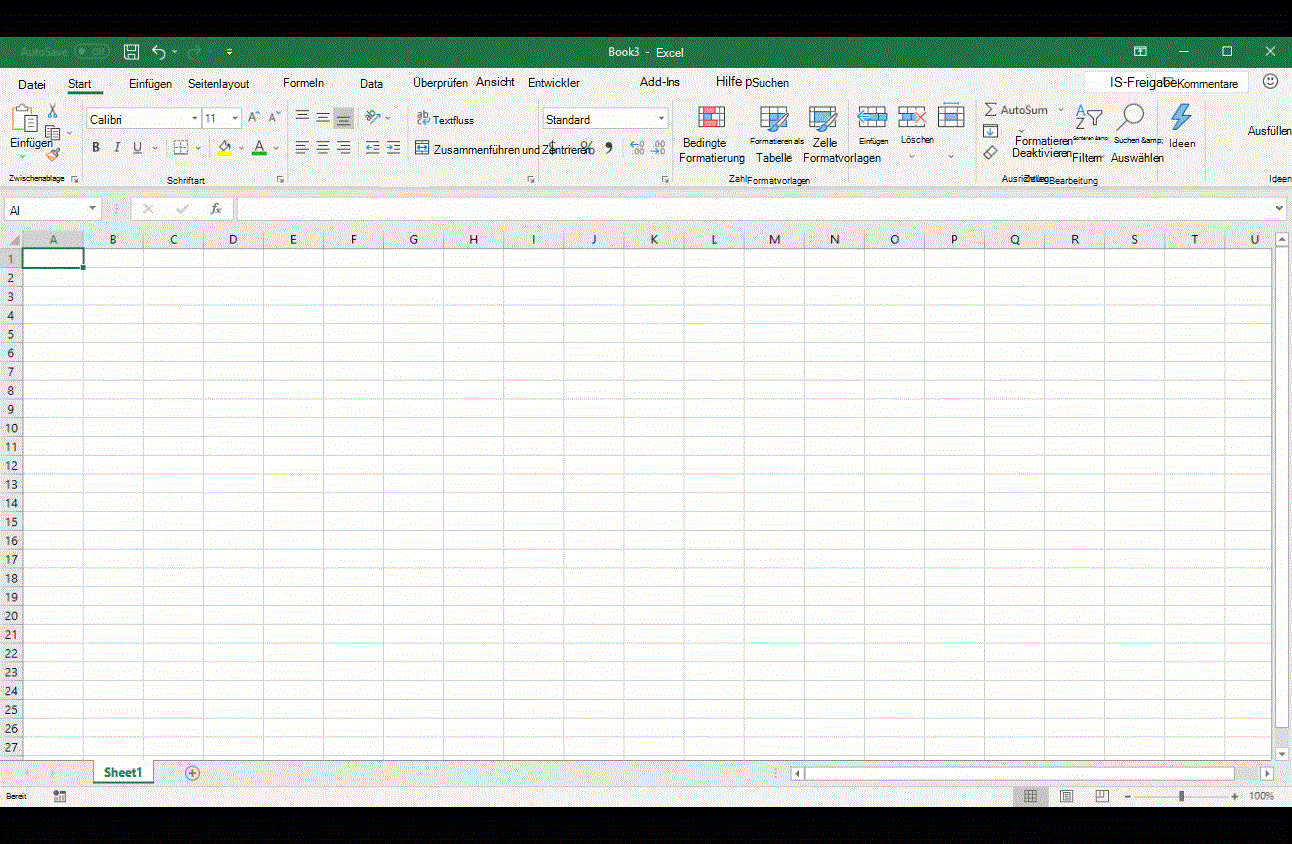Click the Zelle Formatvorlagen icon

point(823,120)
